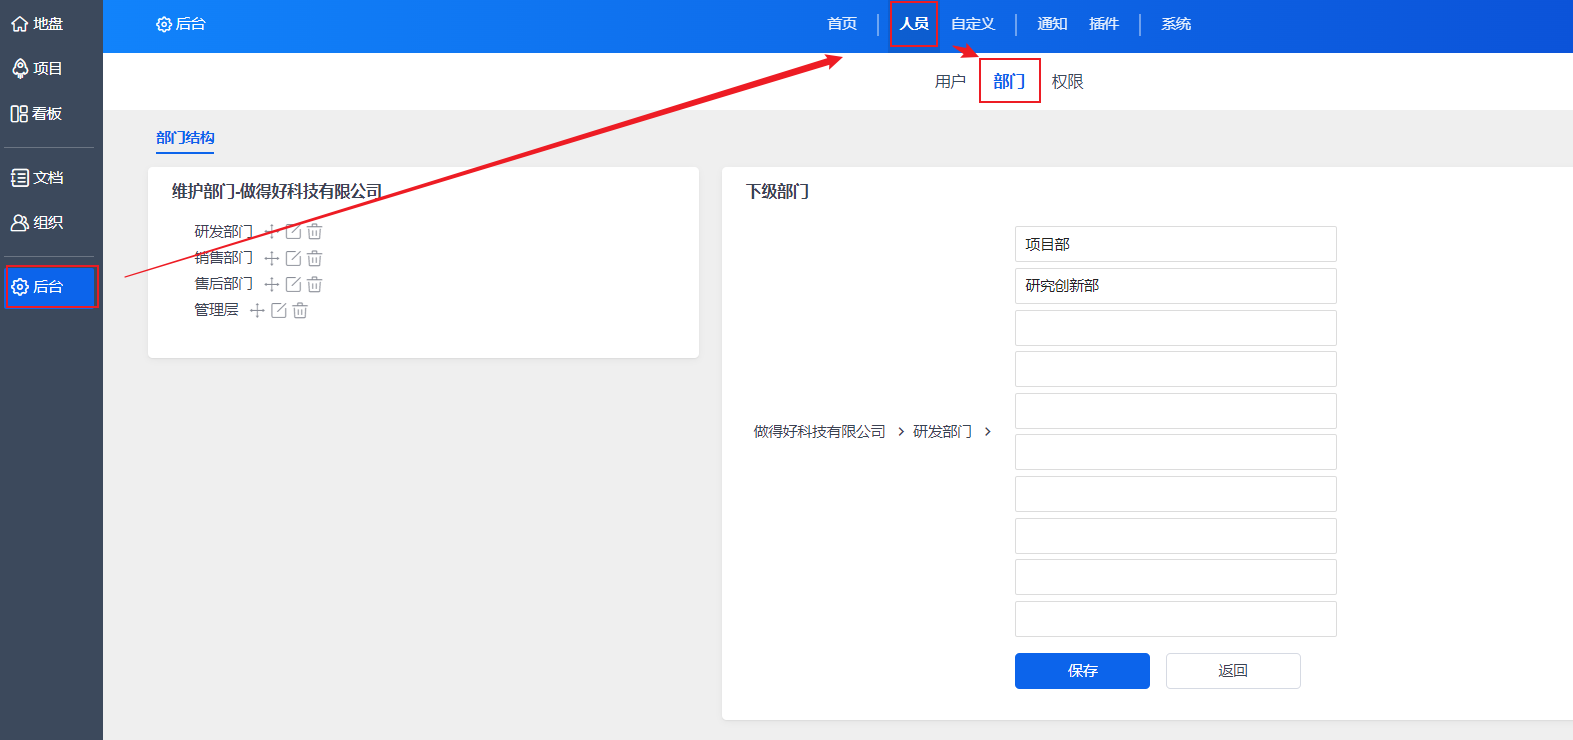This screenshot has width=1573, height=740.
Task: Open the 销售部门 tree item
Action: tap(223, 258)
